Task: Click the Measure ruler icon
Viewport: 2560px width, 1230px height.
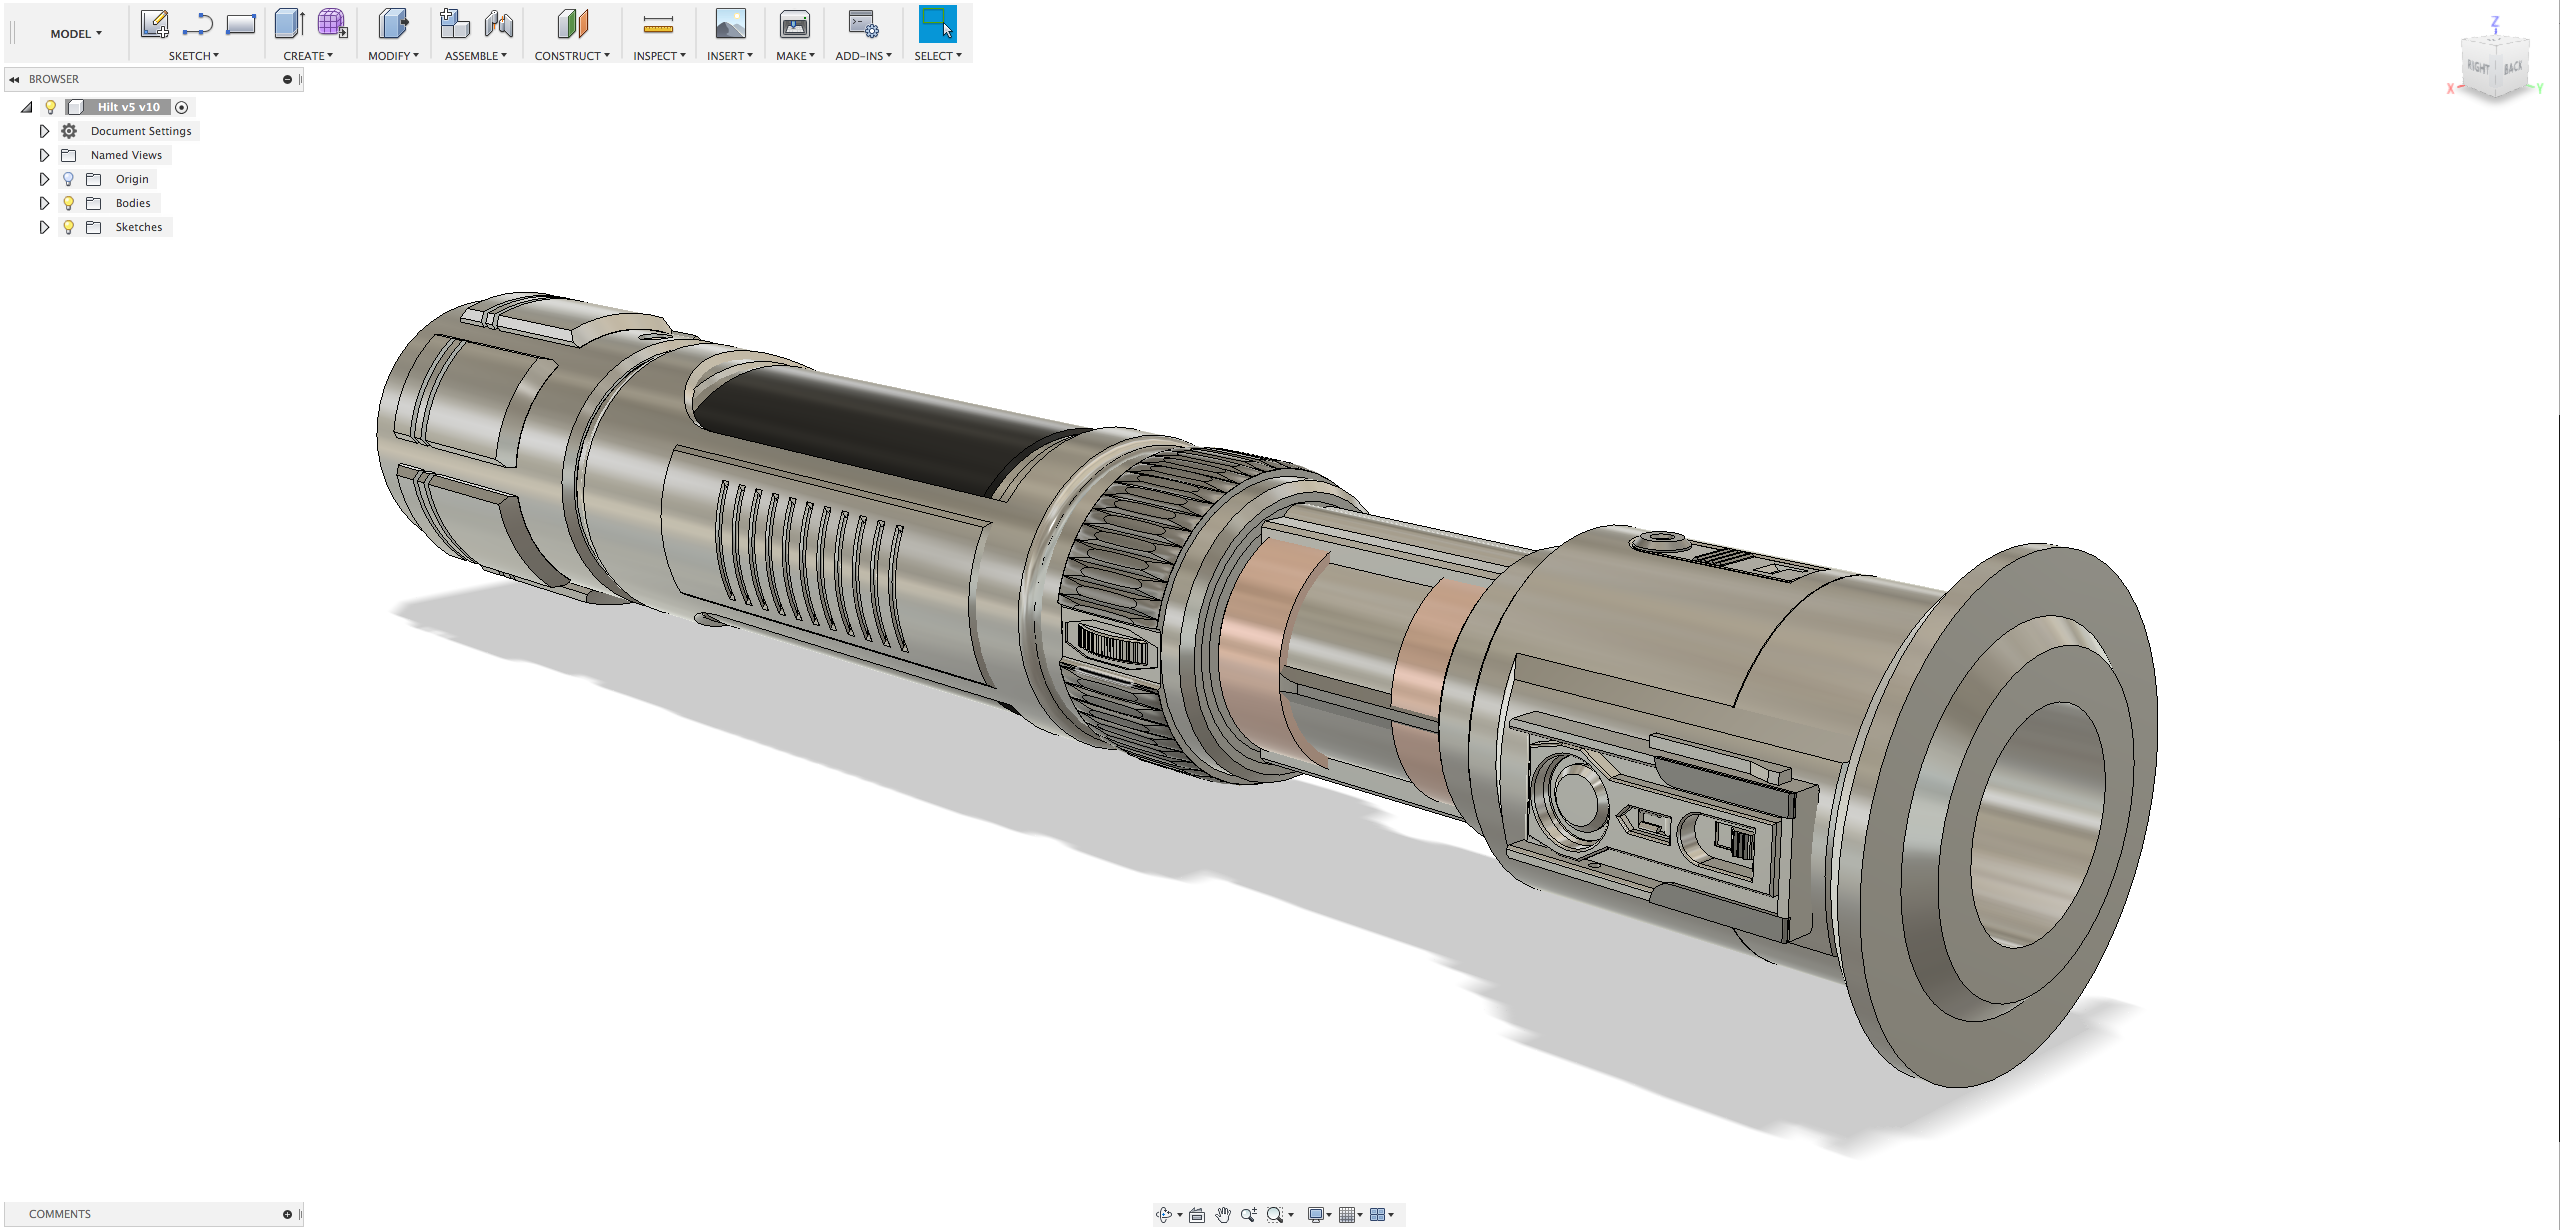Action: (658, 24)
